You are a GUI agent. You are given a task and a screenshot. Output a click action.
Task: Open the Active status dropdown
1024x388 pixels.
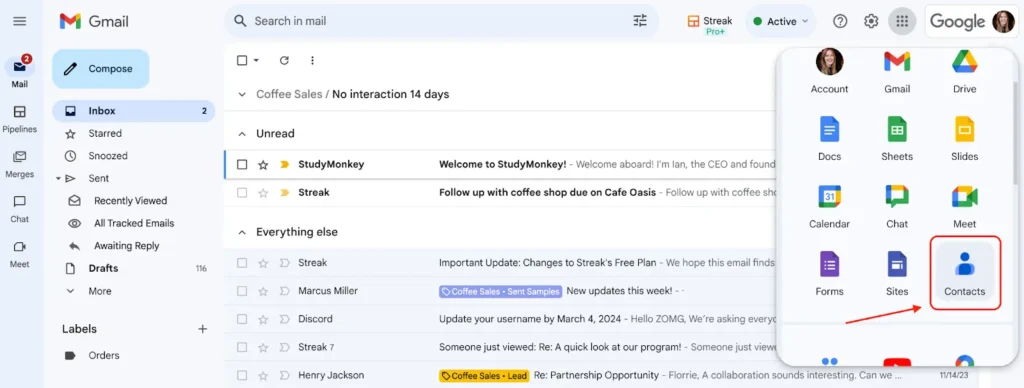(780, 22)
